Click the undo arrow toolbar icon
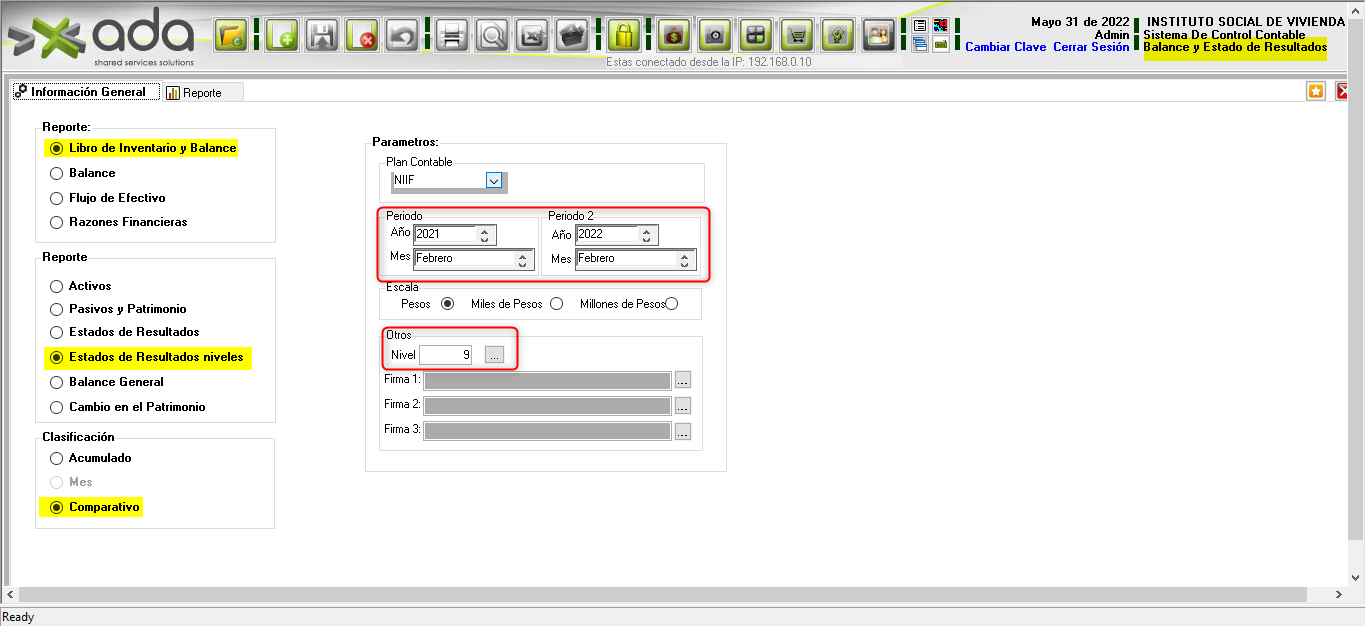This screenshot has height=627, width=1366. click(402, 36)
